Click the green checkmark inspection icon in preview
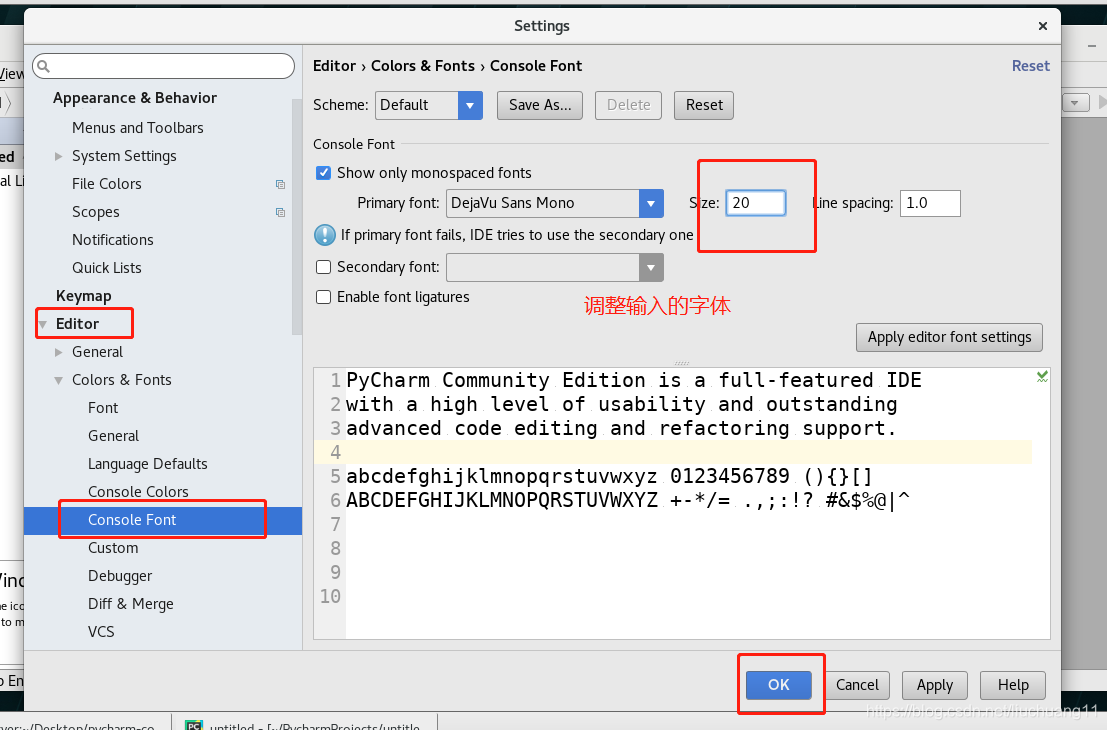Viewport: 1107px width, 730px height. [x=1042, y=377]
